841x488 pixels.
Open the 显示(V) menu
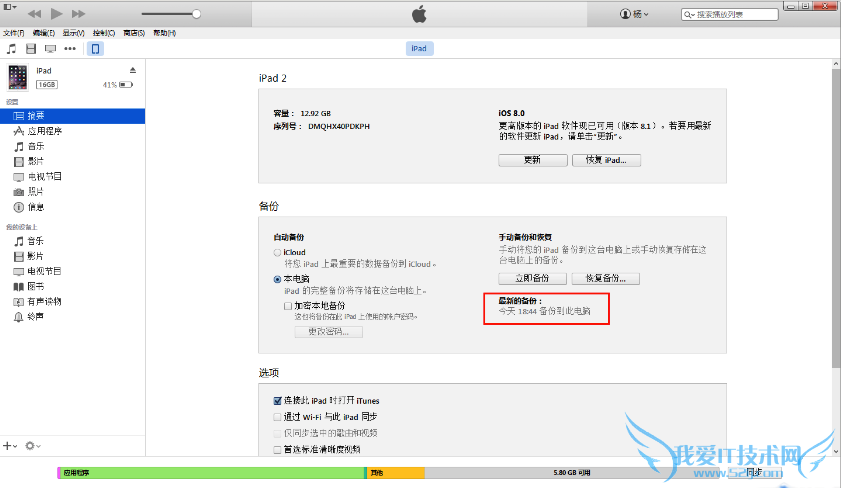(73, 33)
